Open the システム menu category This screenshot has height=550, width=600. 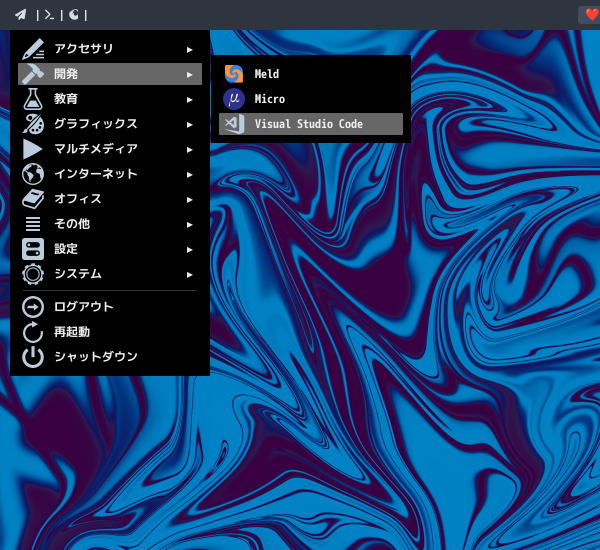pyautogui.click(x=110, y=274)
